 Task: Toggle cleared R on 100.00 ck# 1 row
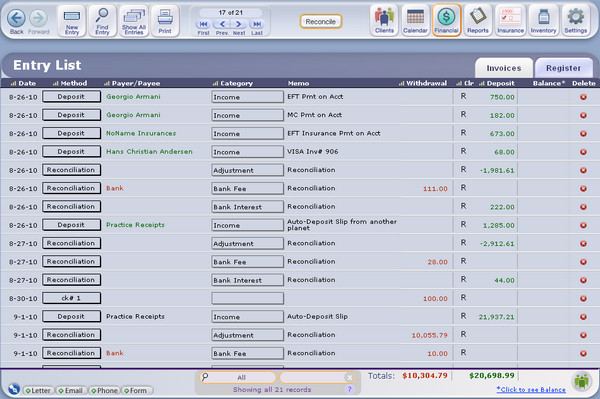coord(463,298)
